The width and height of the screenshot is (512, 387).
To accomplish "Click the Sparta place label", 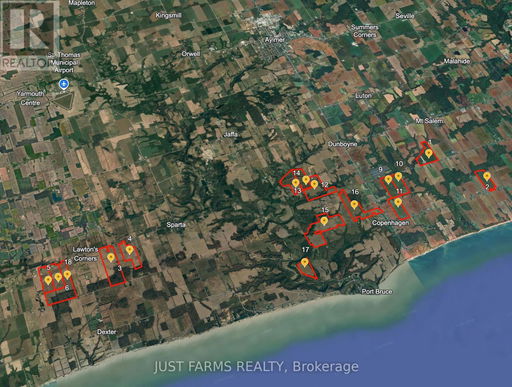I will click(176, 225).
